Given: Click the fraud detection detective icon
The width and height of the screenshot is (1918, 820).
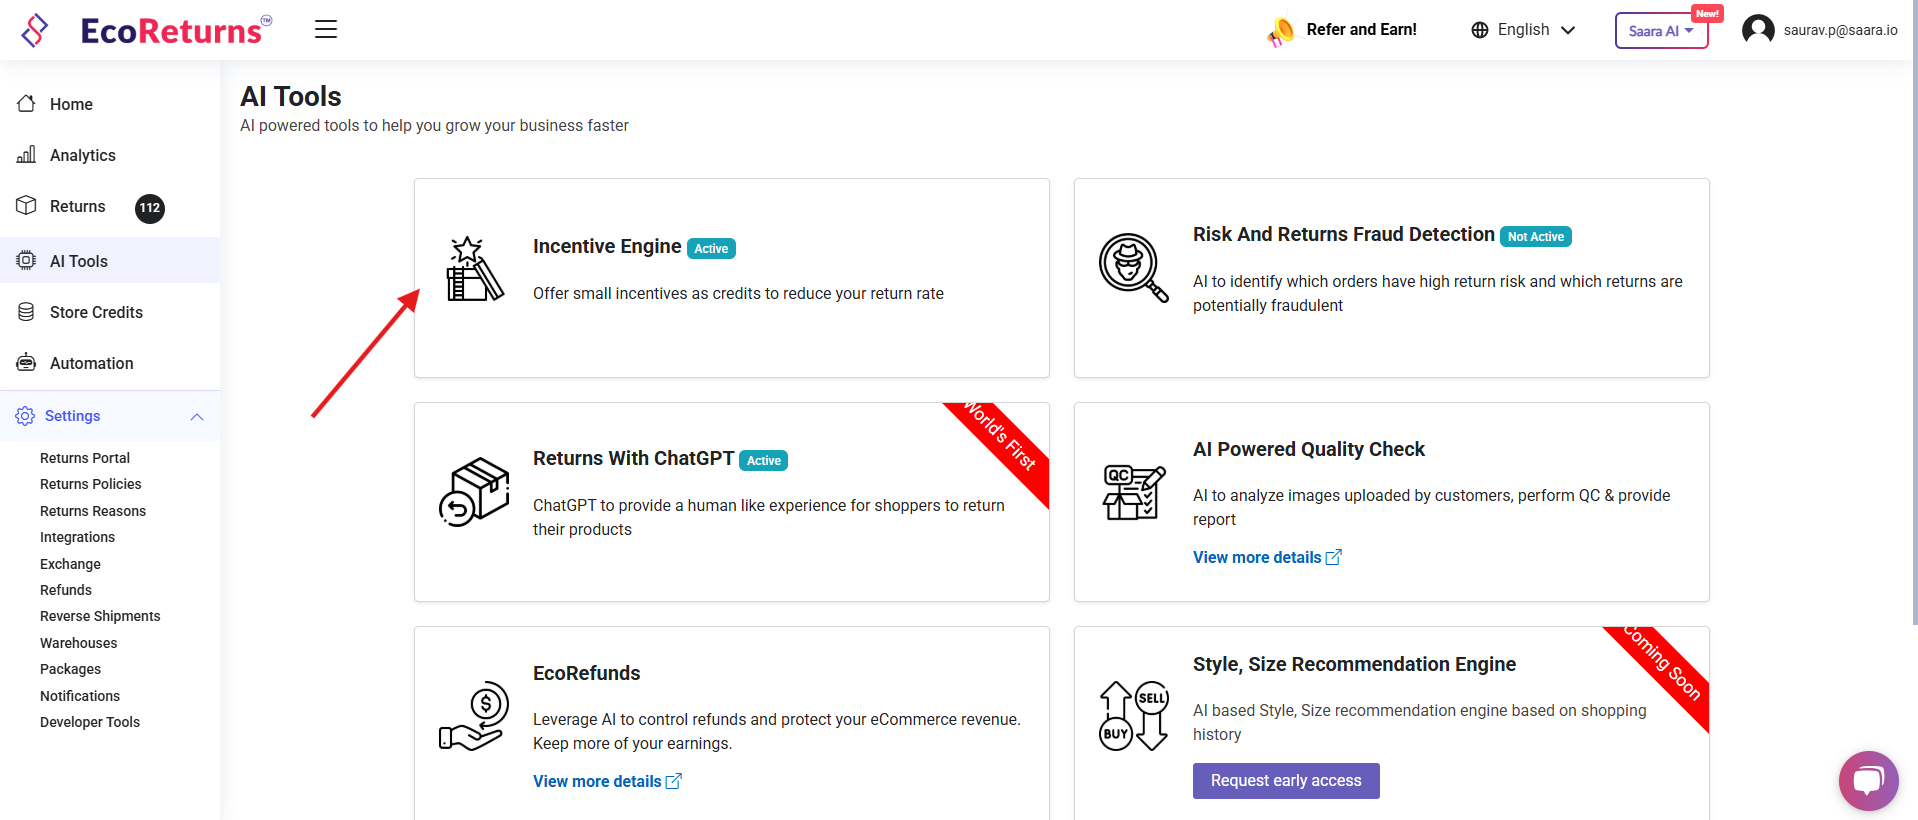Looking at the screenshot, I should [x=1133, y=267].
